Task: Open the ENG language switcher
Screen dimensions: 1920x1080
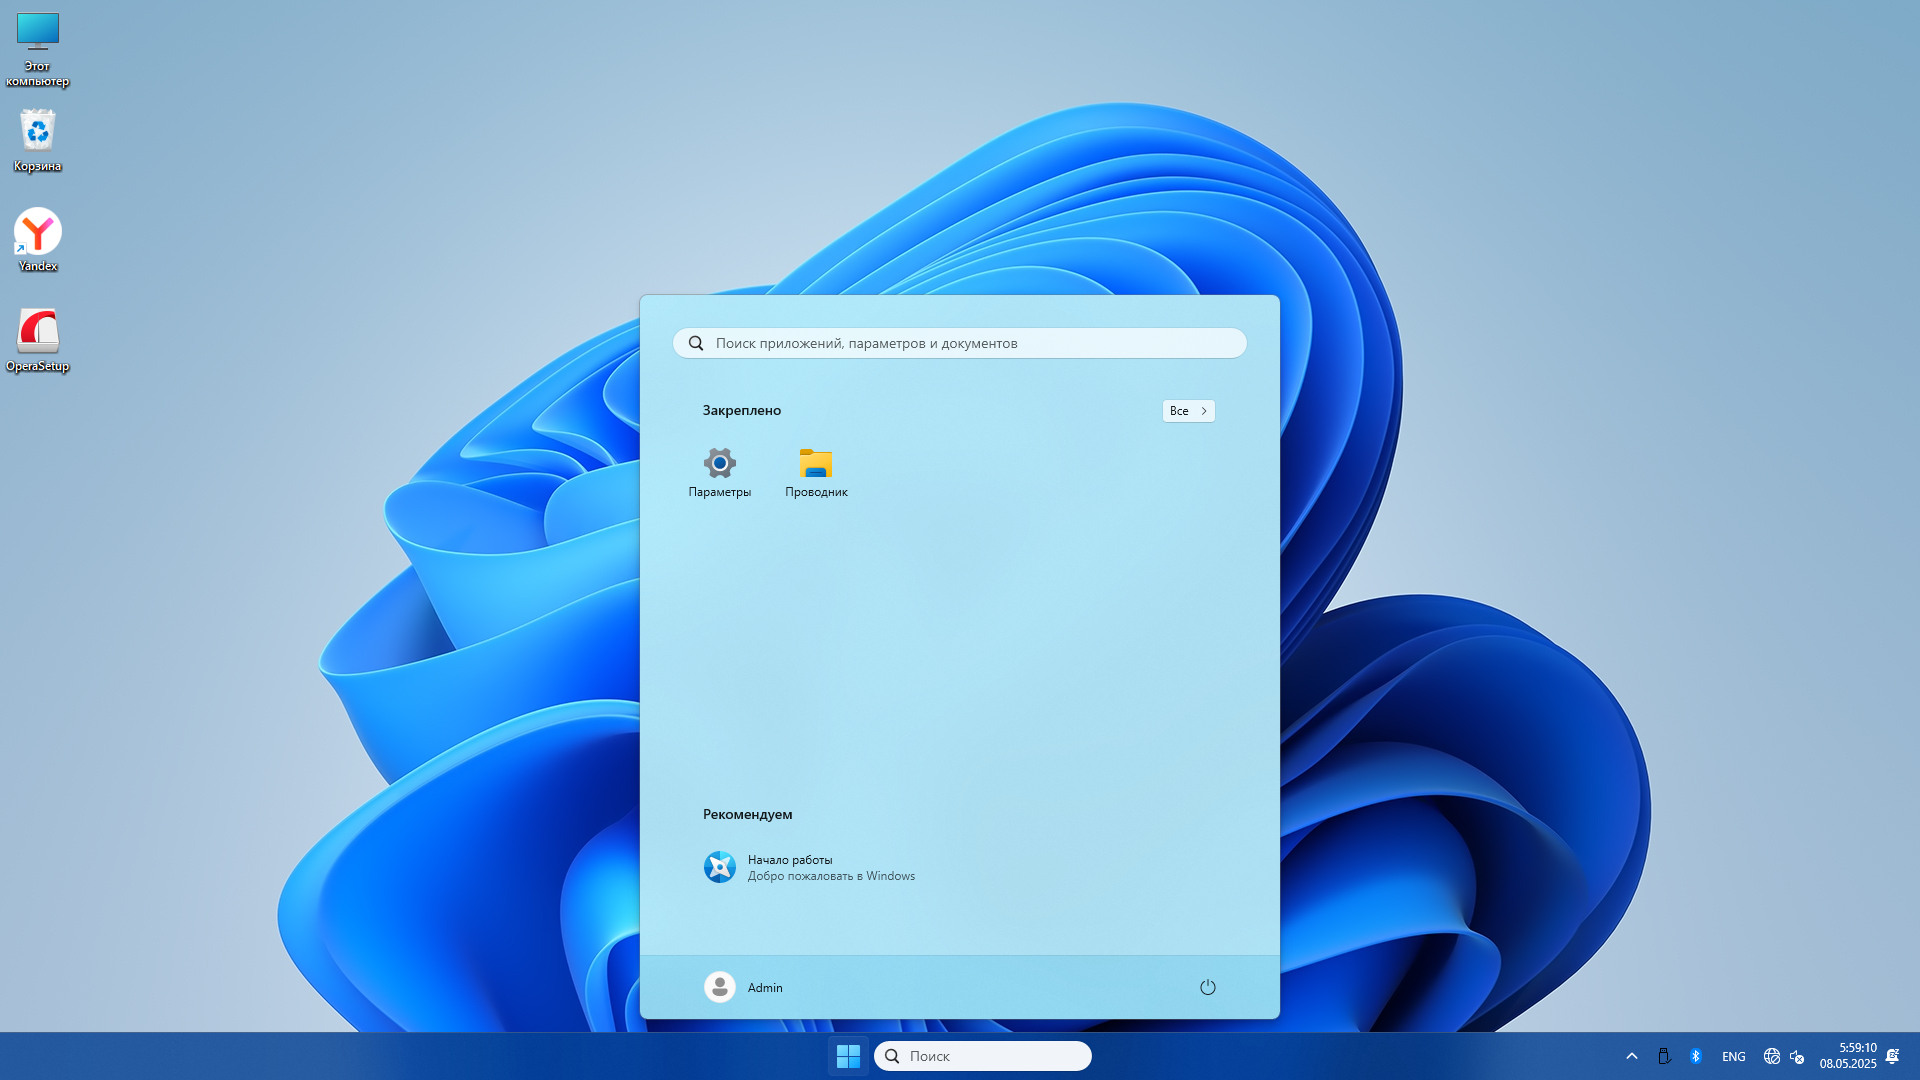Action: point(1733,1056)
